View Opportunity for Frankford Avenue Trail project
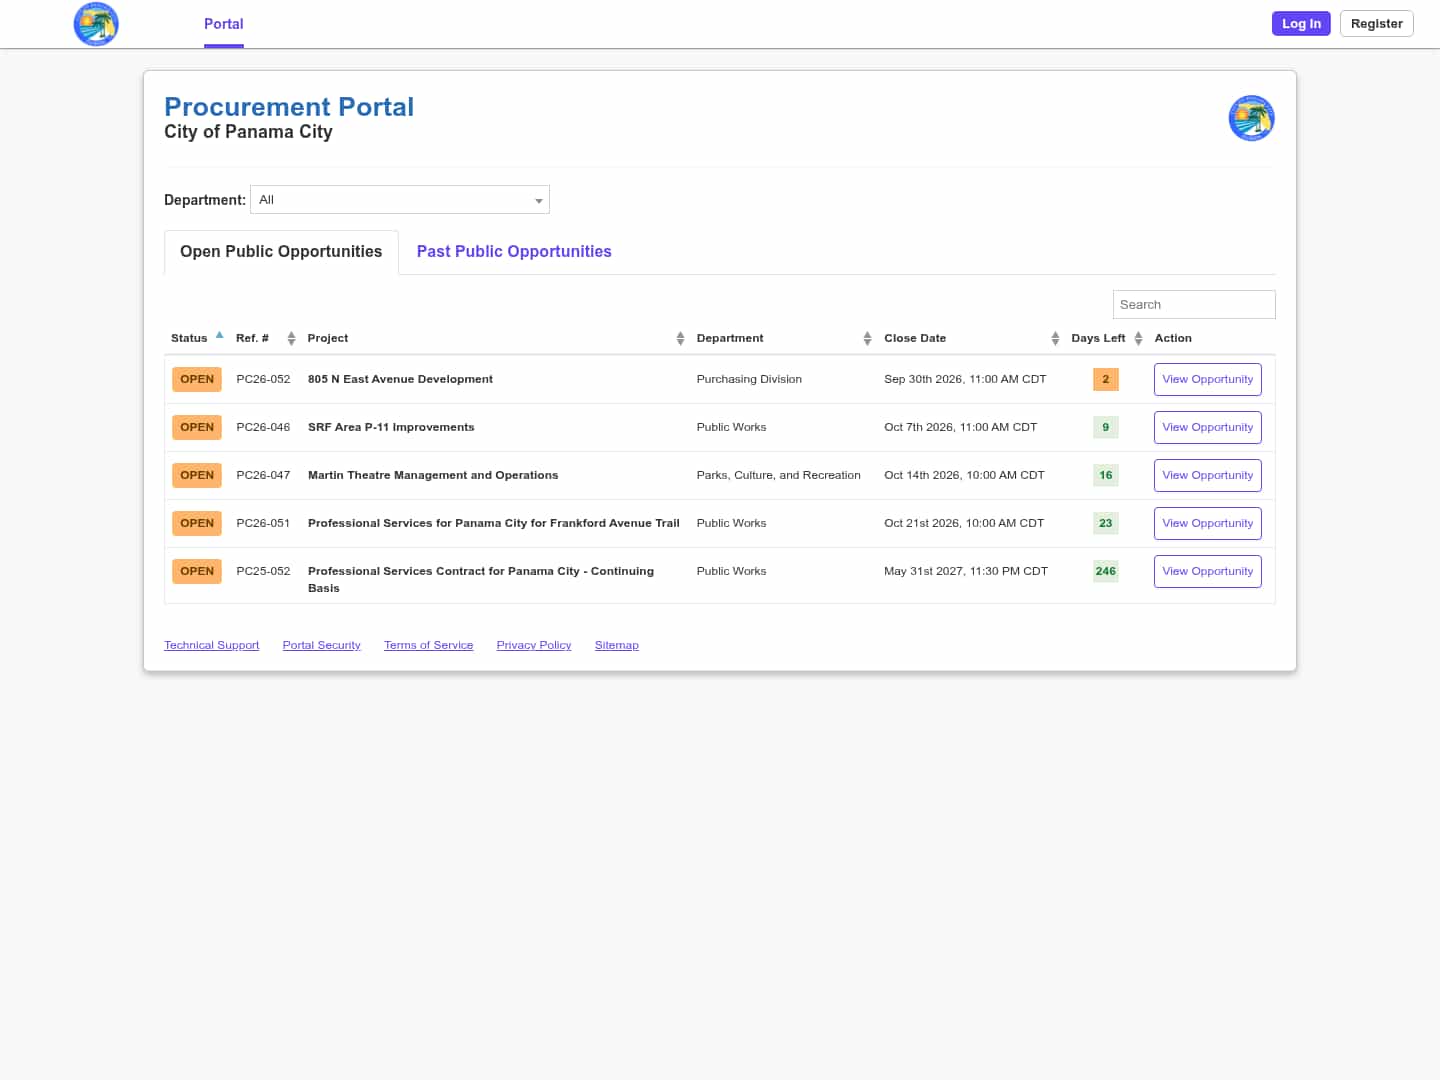The width and height of the screenshot is (1440, 1080). coord(1207,524)
